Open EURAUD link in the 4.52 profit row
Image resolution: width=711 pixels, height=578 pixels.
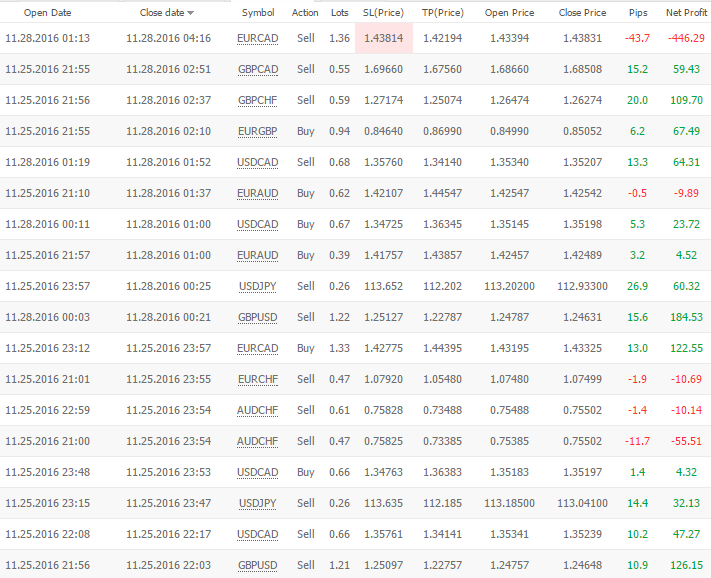coord(258,255)
